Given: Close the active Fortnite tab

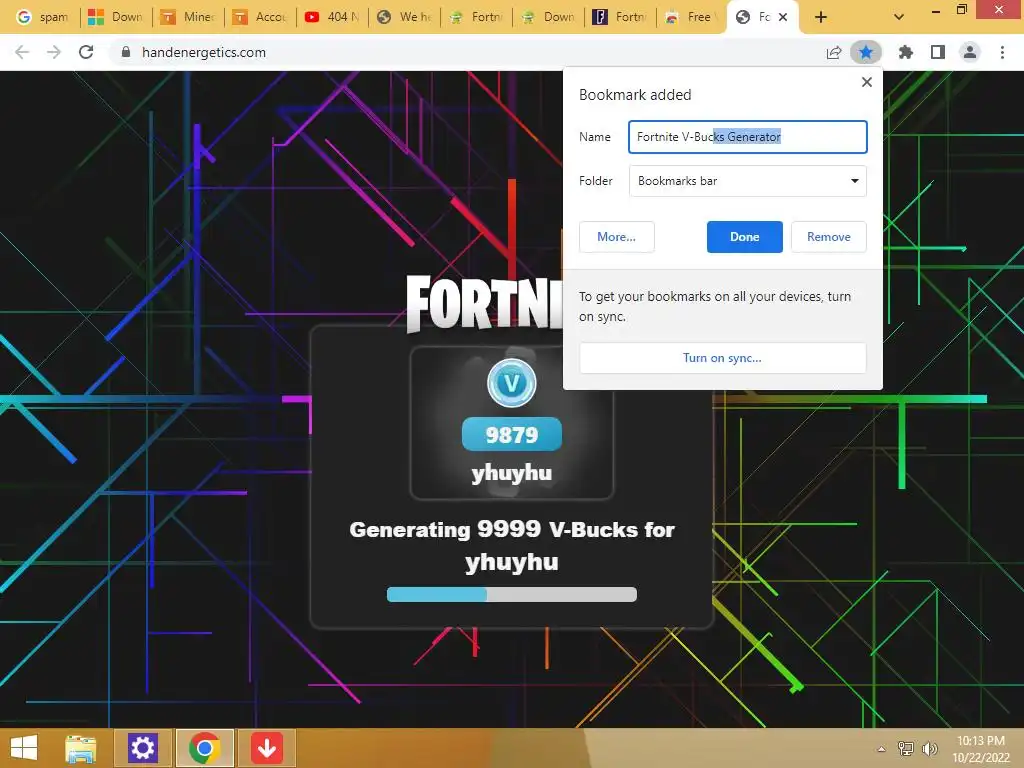Looking at the screenshot, I should pos(783,17).
